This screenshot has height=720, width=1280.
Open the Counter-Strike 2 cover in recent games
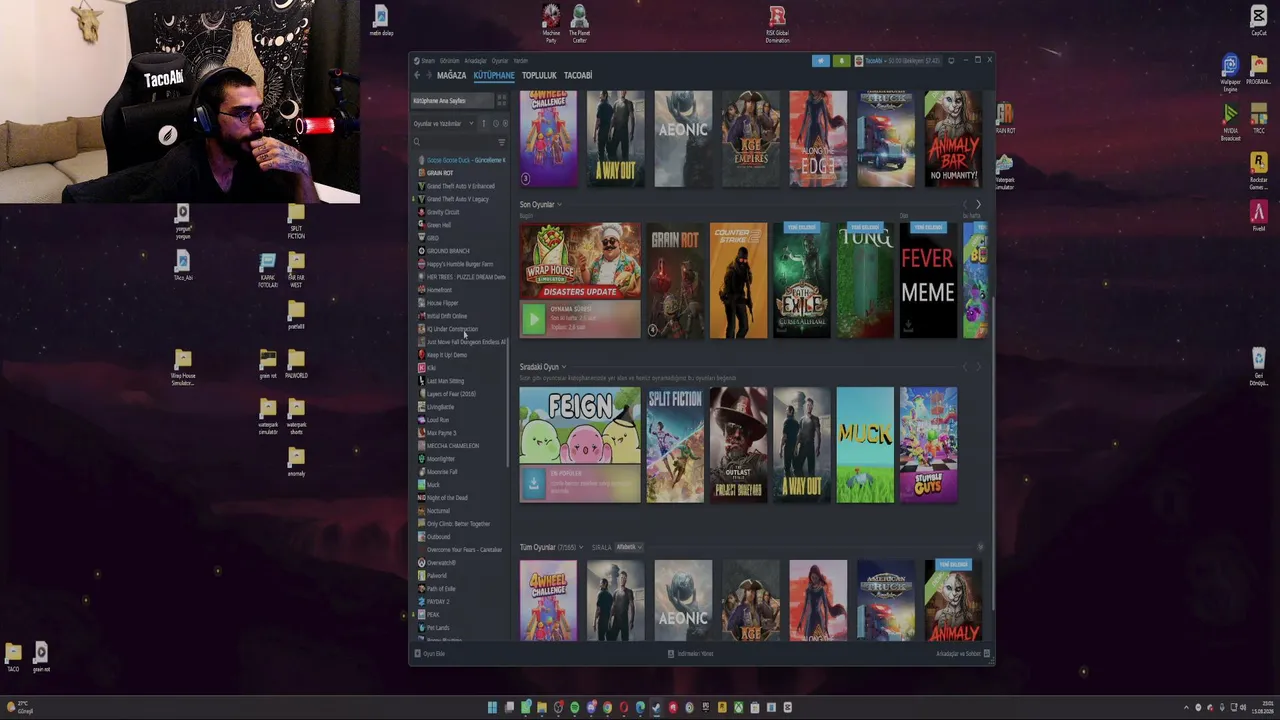[x=738, y=281]
